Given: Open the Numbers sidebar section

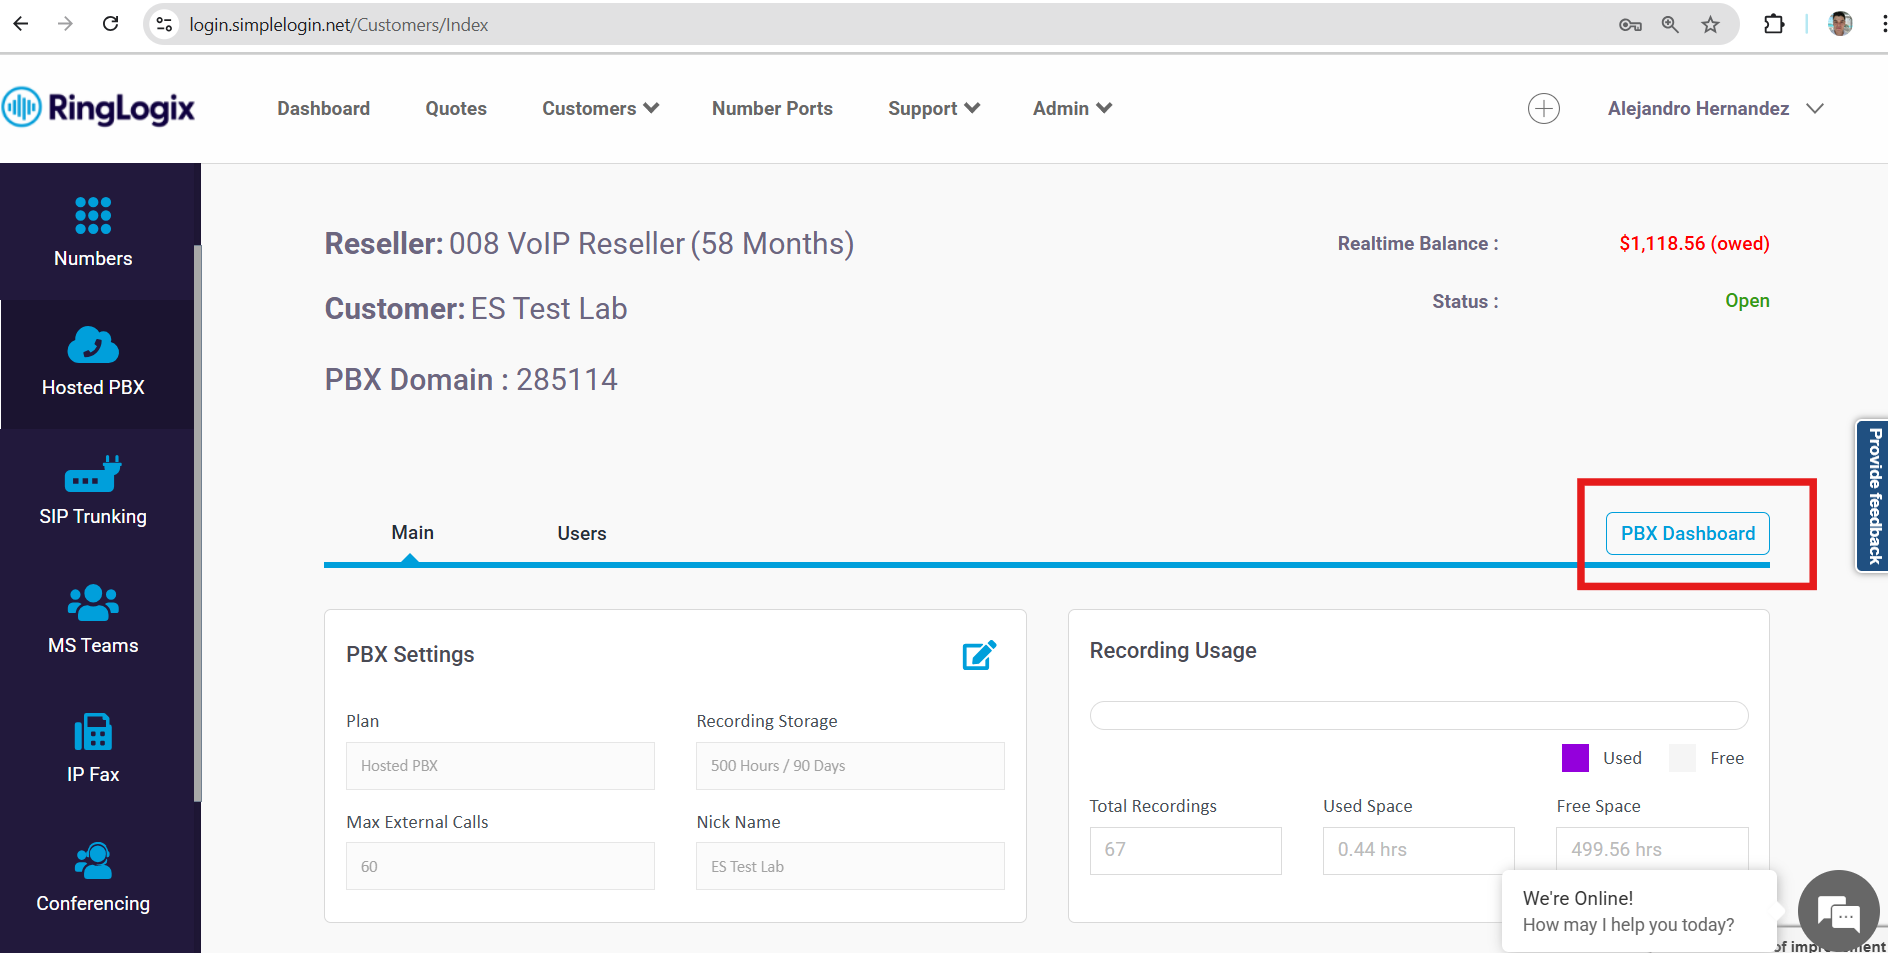Looking at the screenshot, I should click(93, 233).
